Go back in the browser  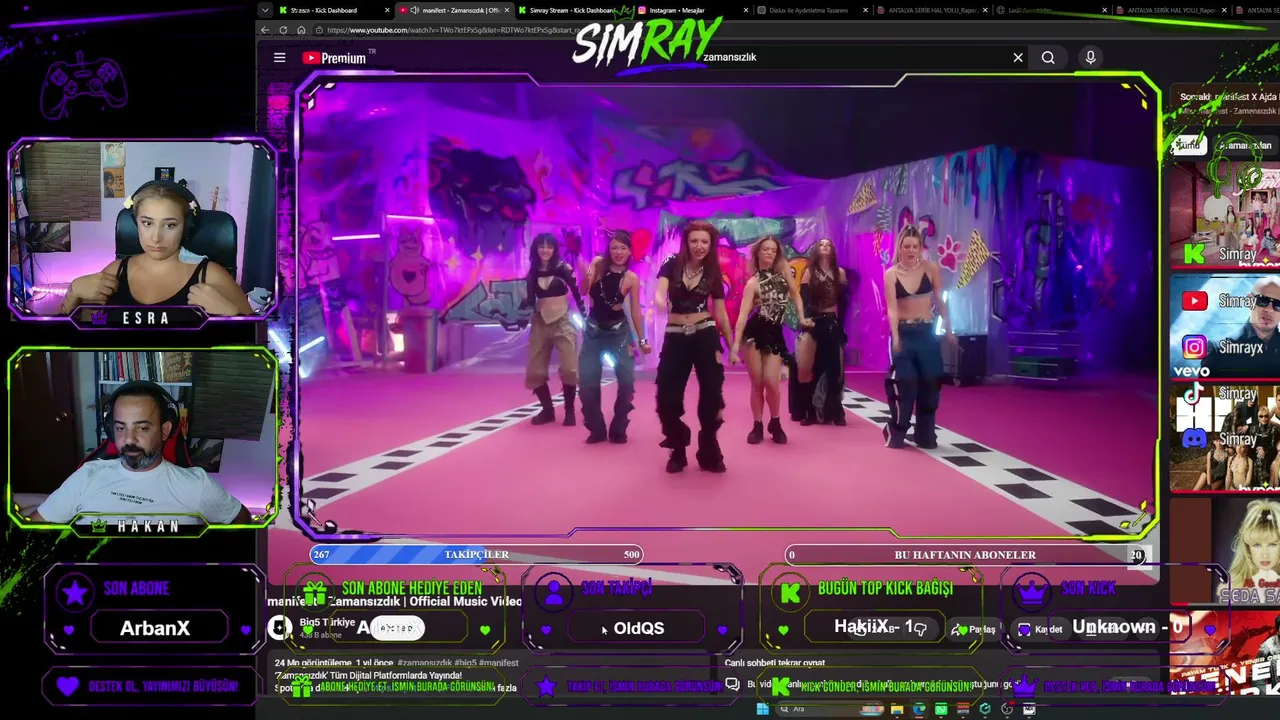coord(265,30)
